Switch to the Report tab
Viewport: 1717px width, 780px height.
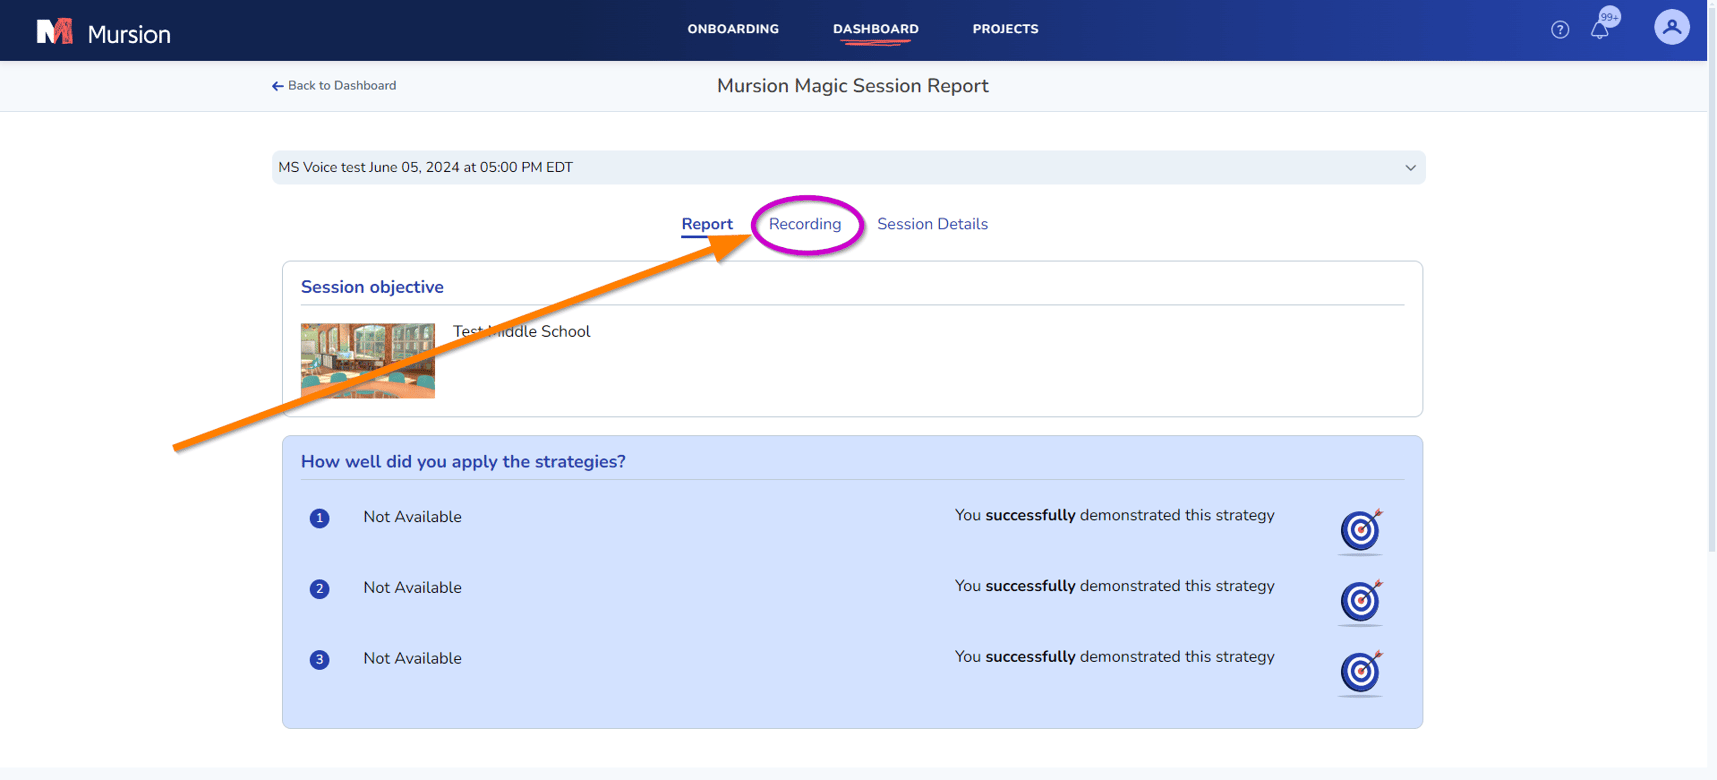click(707, 224)
